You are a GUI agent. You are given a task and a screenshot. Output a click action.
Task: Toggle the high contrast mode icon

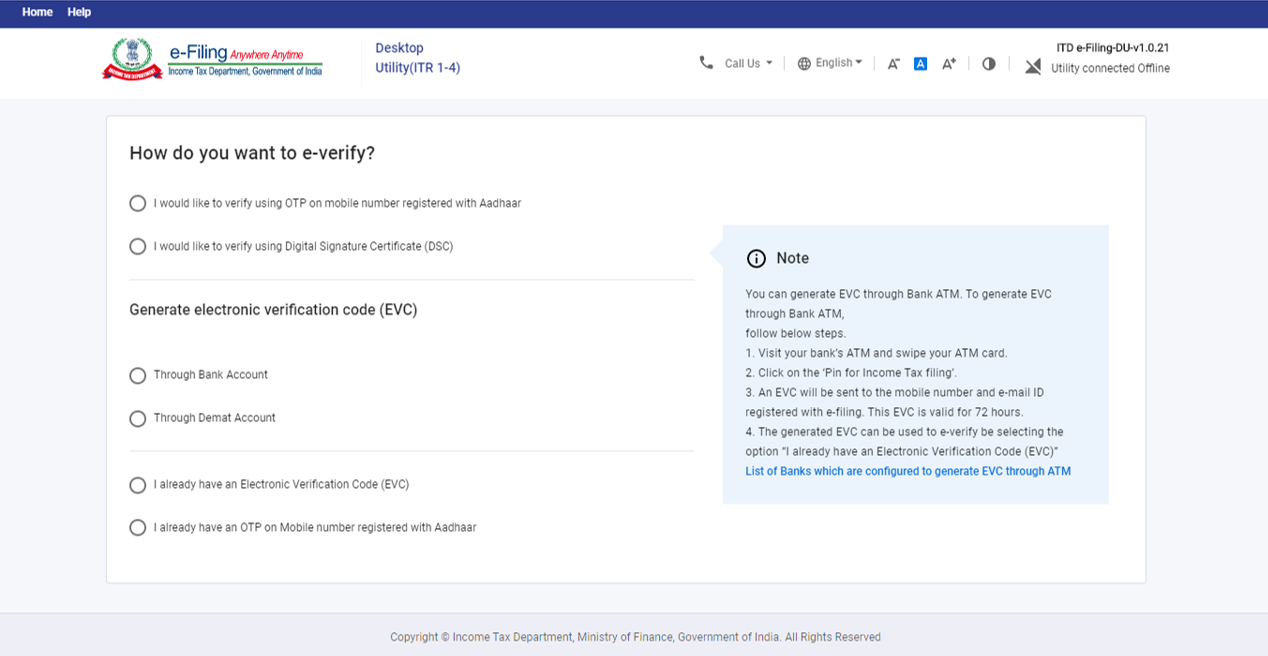(989, 64)
